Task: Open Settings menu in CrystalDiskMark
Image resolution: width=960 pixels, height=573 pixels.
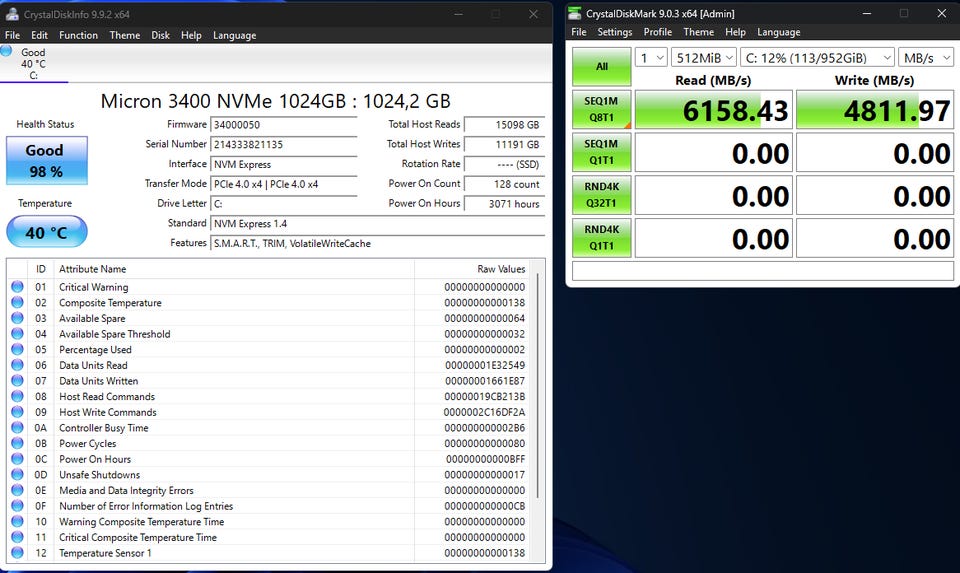Action: click(x=615, y=32)
